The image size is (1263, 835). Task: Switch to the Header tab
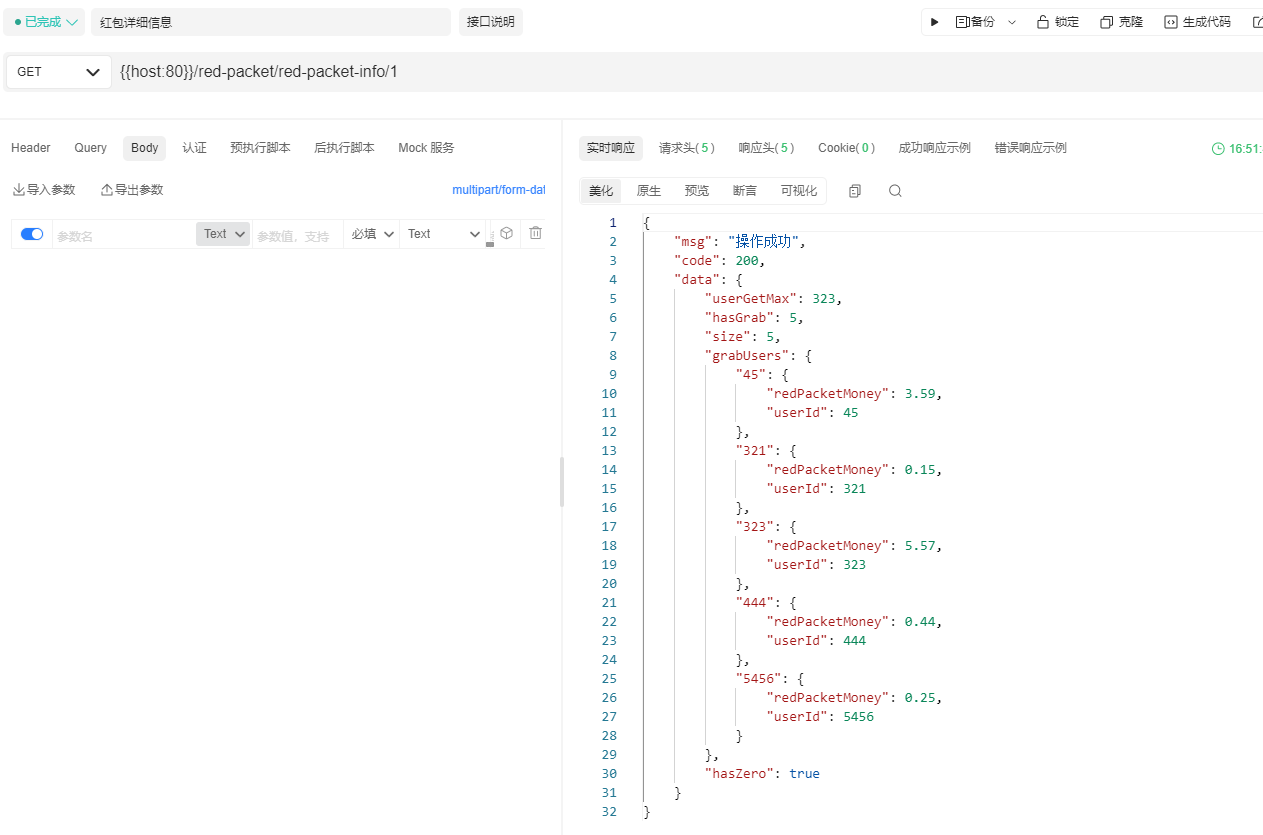pos(31,148)
